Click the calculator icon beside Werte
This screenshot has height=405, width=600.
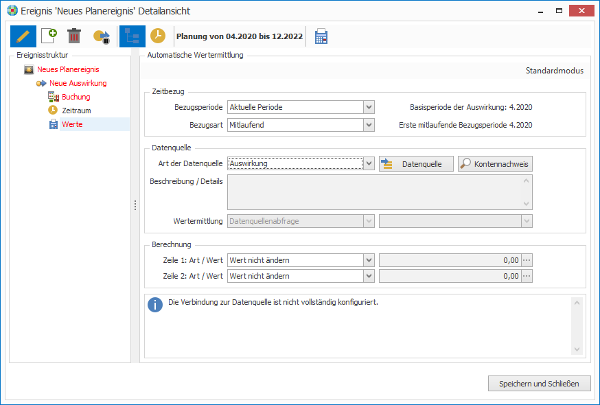point(53,124)
